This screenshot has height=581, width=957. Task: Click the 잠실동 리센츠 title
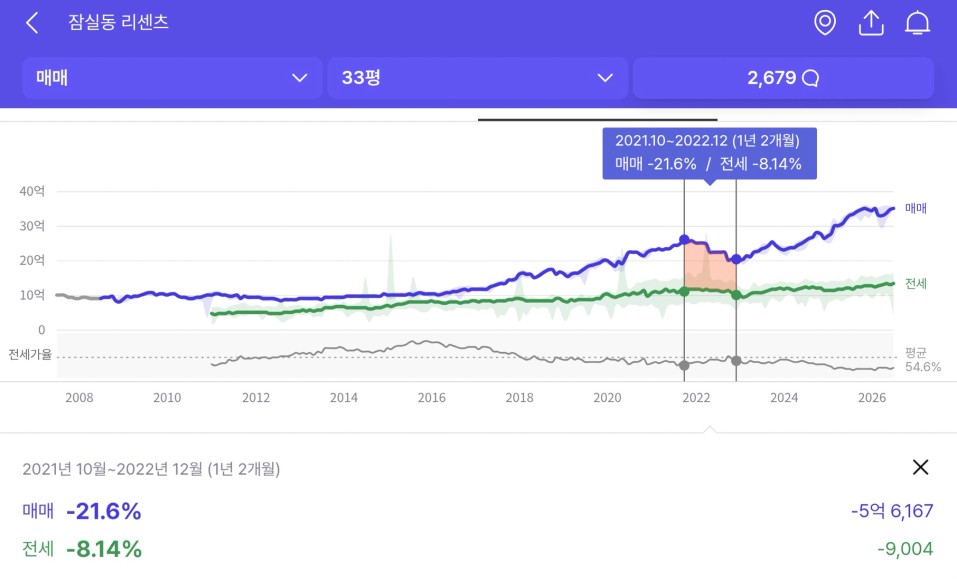point(118,23)
